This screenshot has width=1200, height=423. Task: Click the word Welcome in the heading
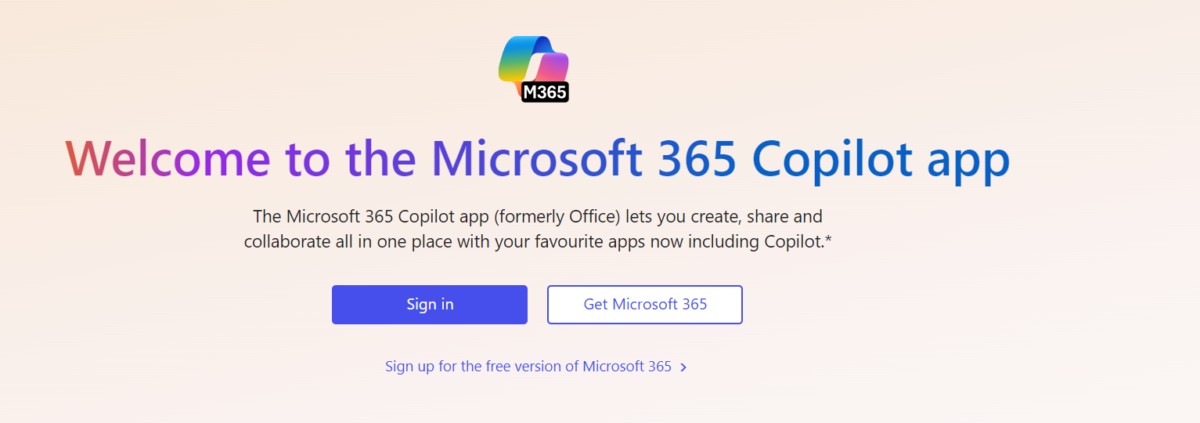(167, 160)
